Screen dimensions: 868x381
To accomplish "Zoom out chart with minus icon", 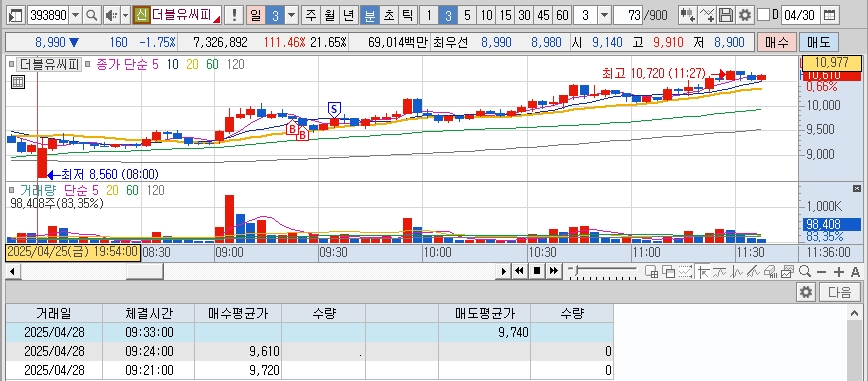I will click(x=822, y=272).
